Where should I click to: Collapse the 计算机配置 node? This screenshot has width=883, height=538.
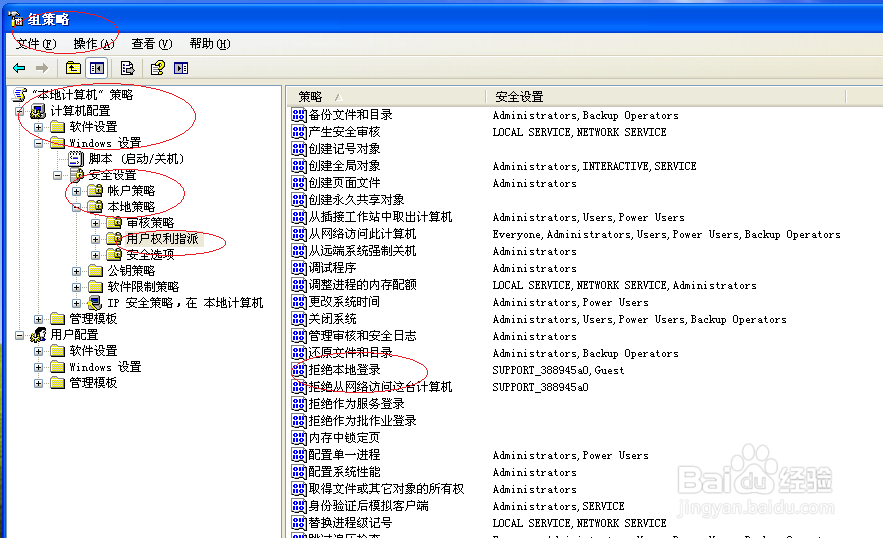[x=19, y=111]
